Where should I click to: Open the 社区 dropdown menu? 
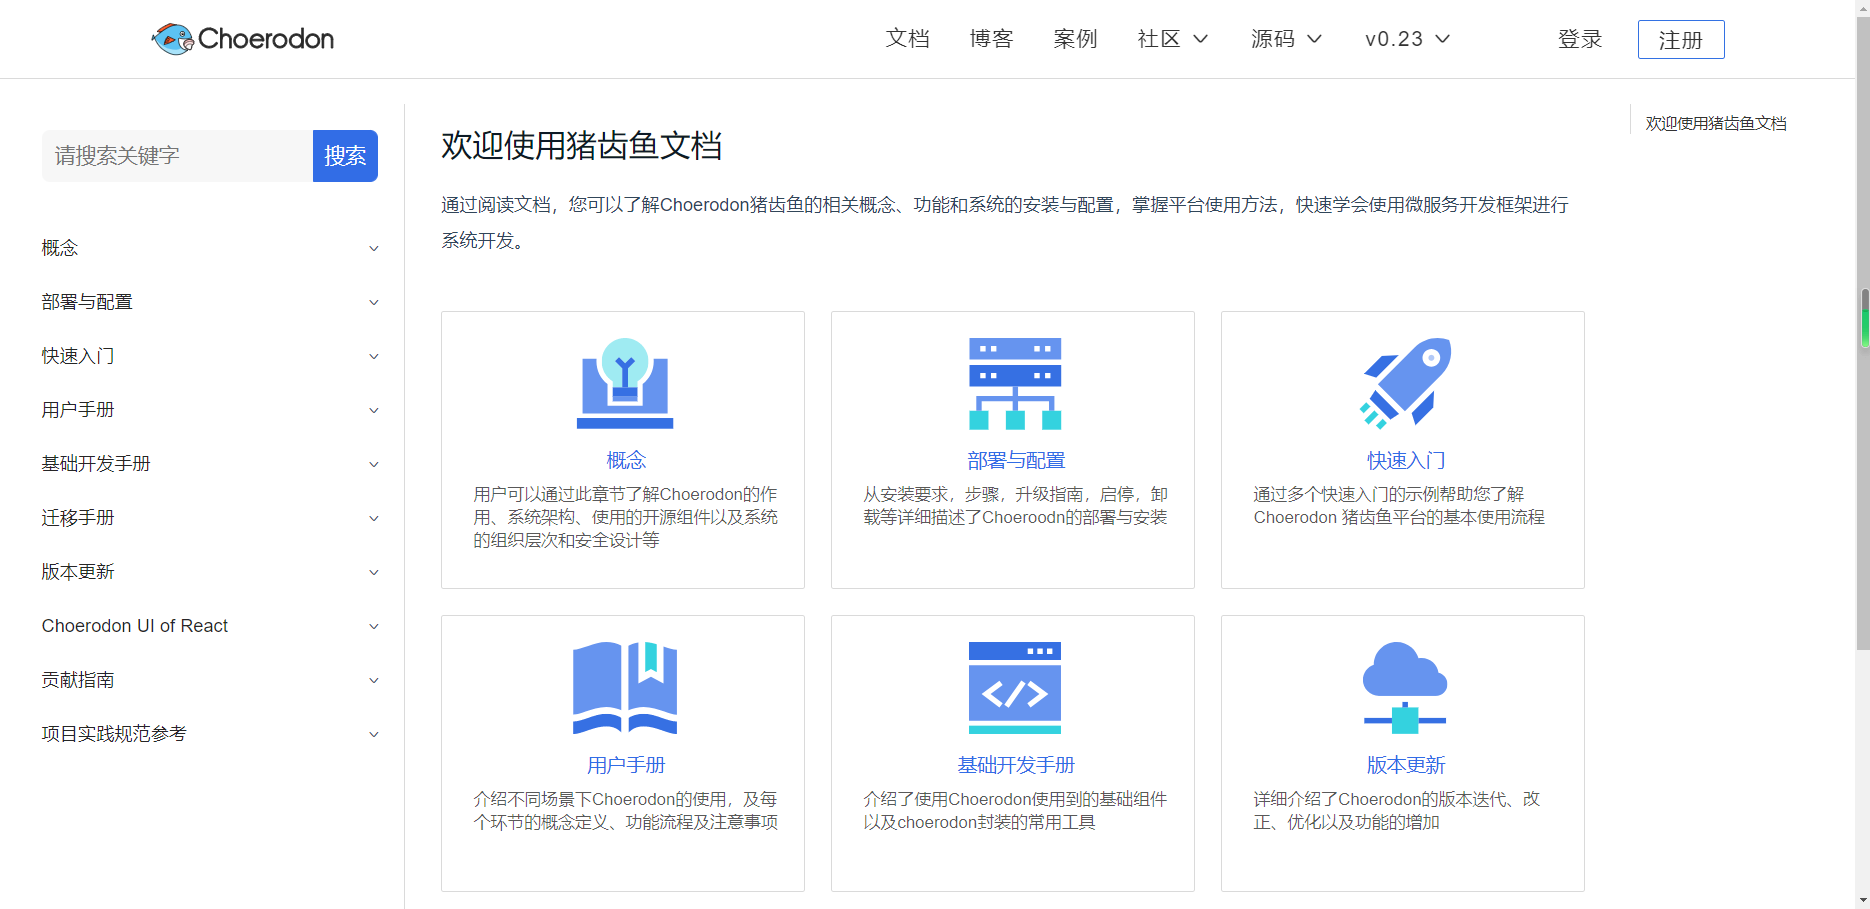pyautogui.click(x=1173, y=39)
